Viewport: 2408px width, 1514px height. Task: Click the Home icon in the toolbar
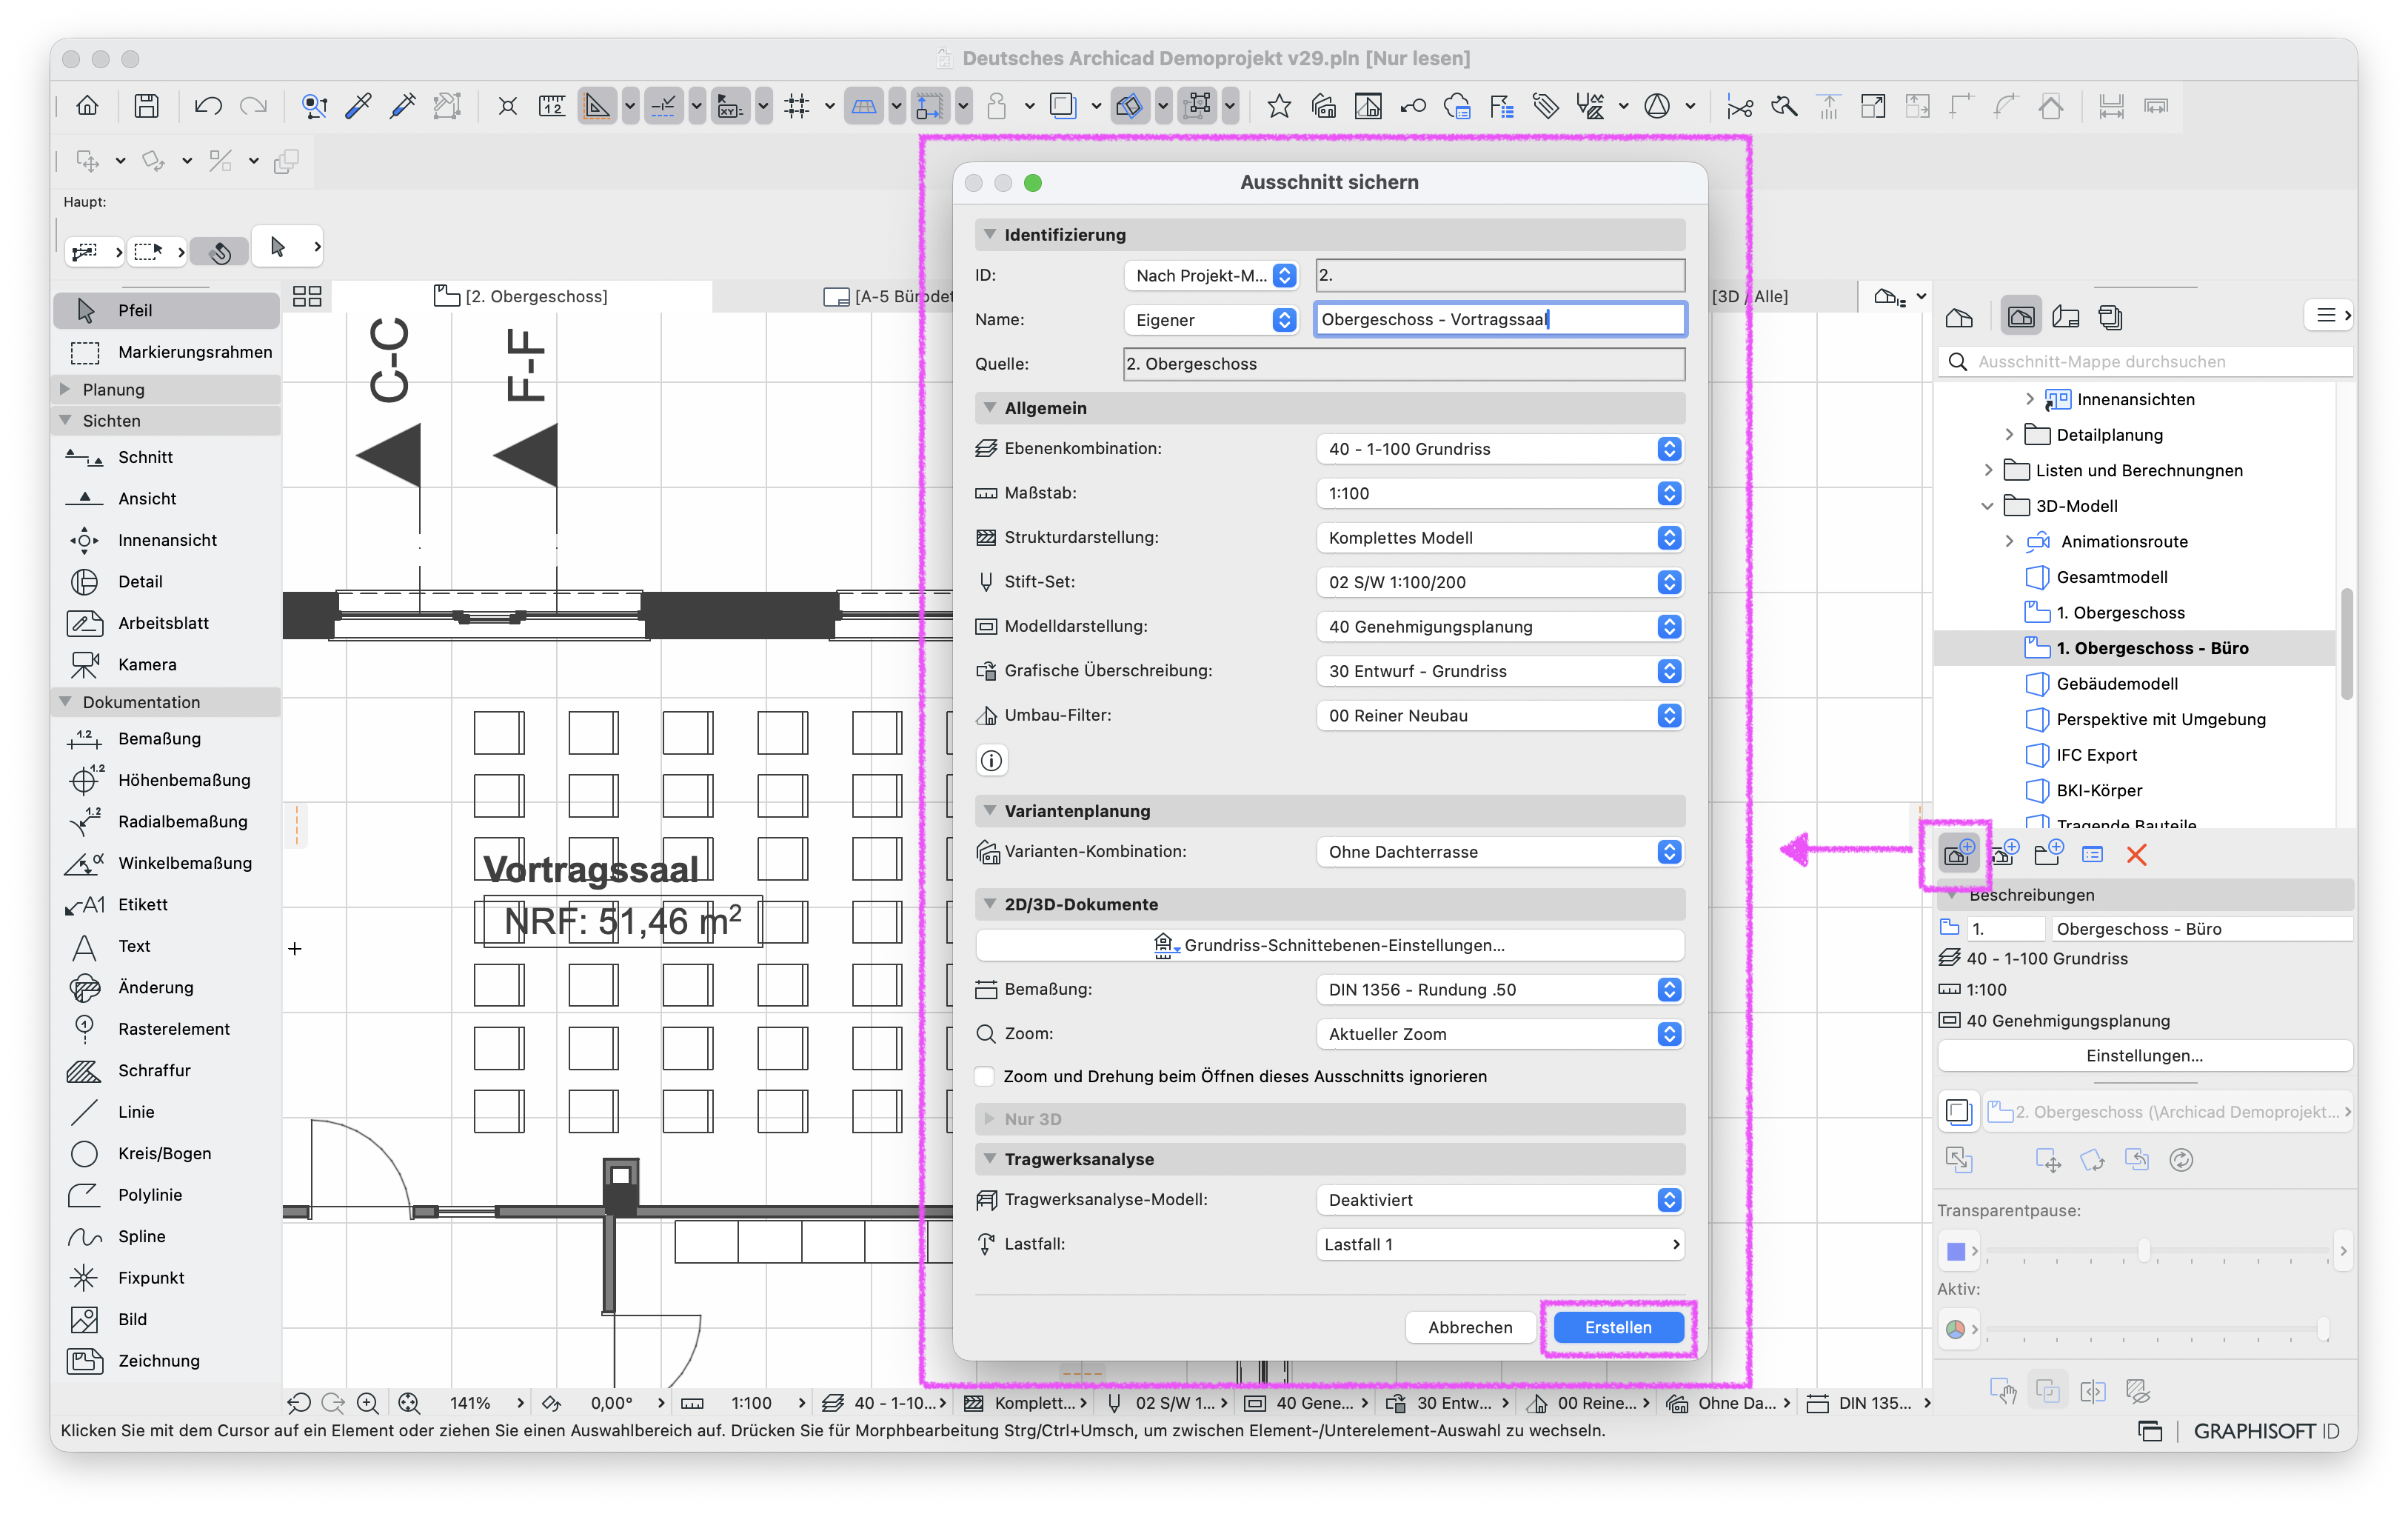coord(88,105)
